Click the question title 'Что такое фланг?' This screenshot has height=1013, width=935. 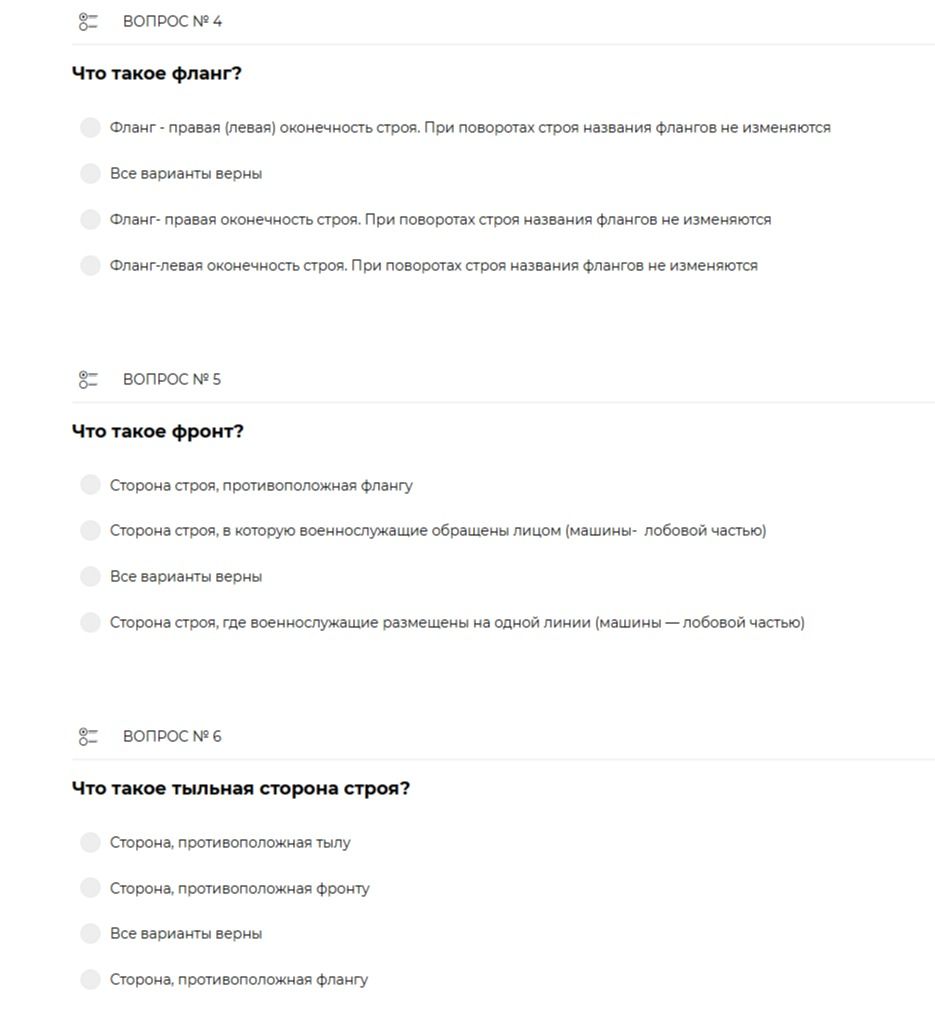coord(157,74)
